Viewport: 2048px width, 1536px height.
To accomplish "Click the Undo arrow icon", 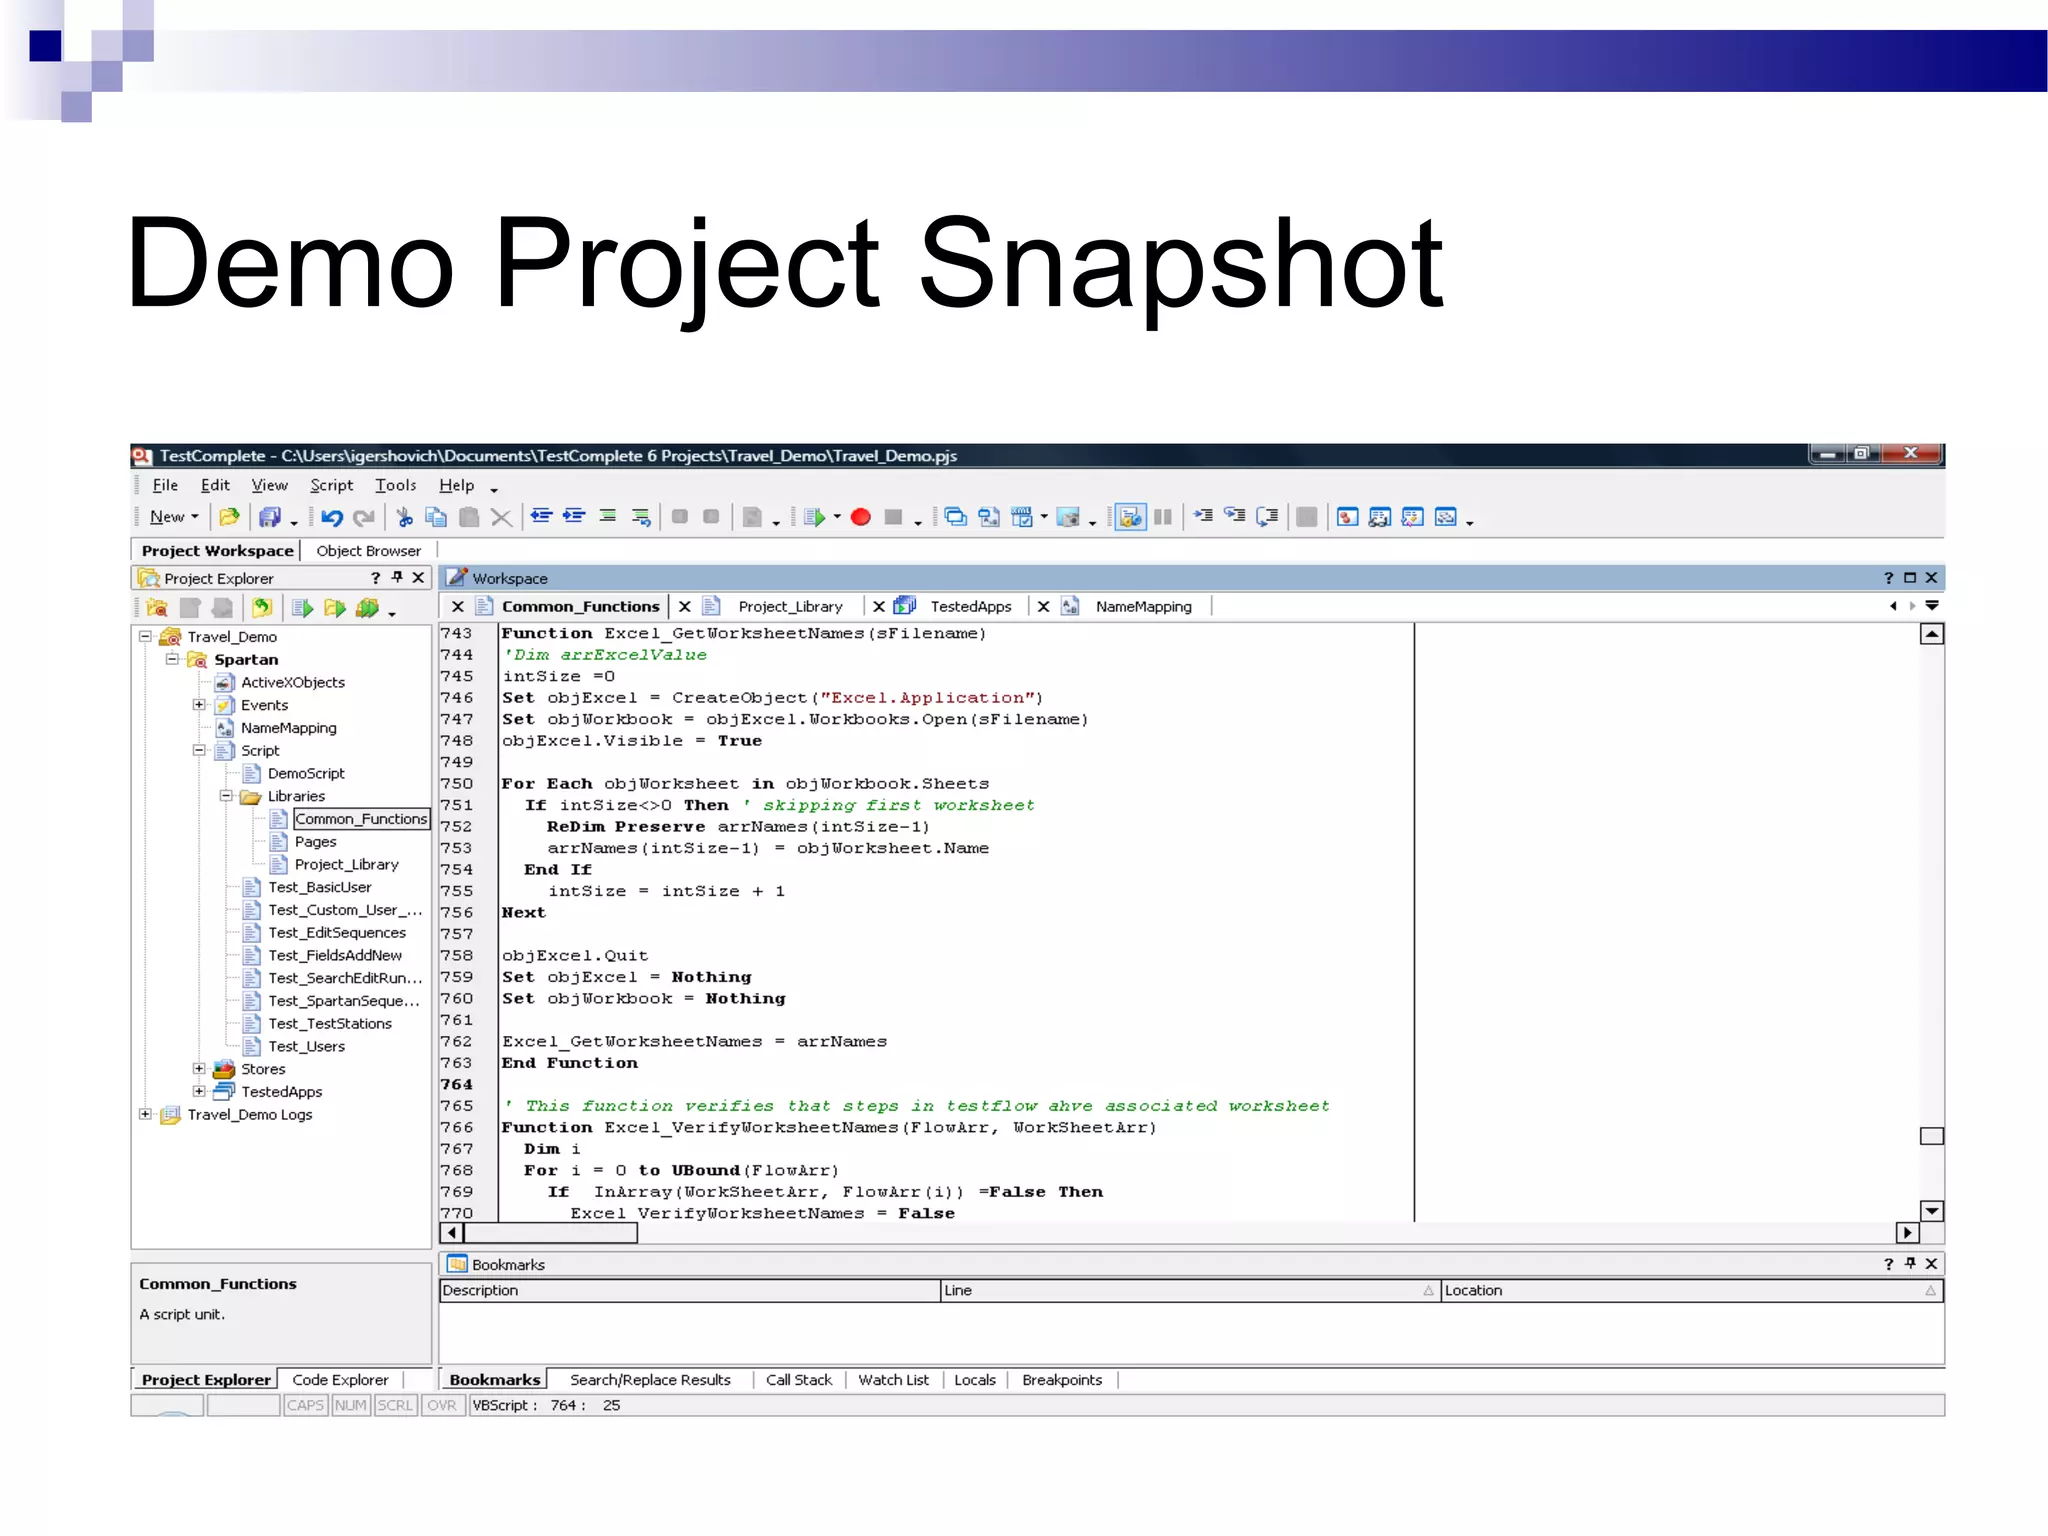I will [332, 517].
